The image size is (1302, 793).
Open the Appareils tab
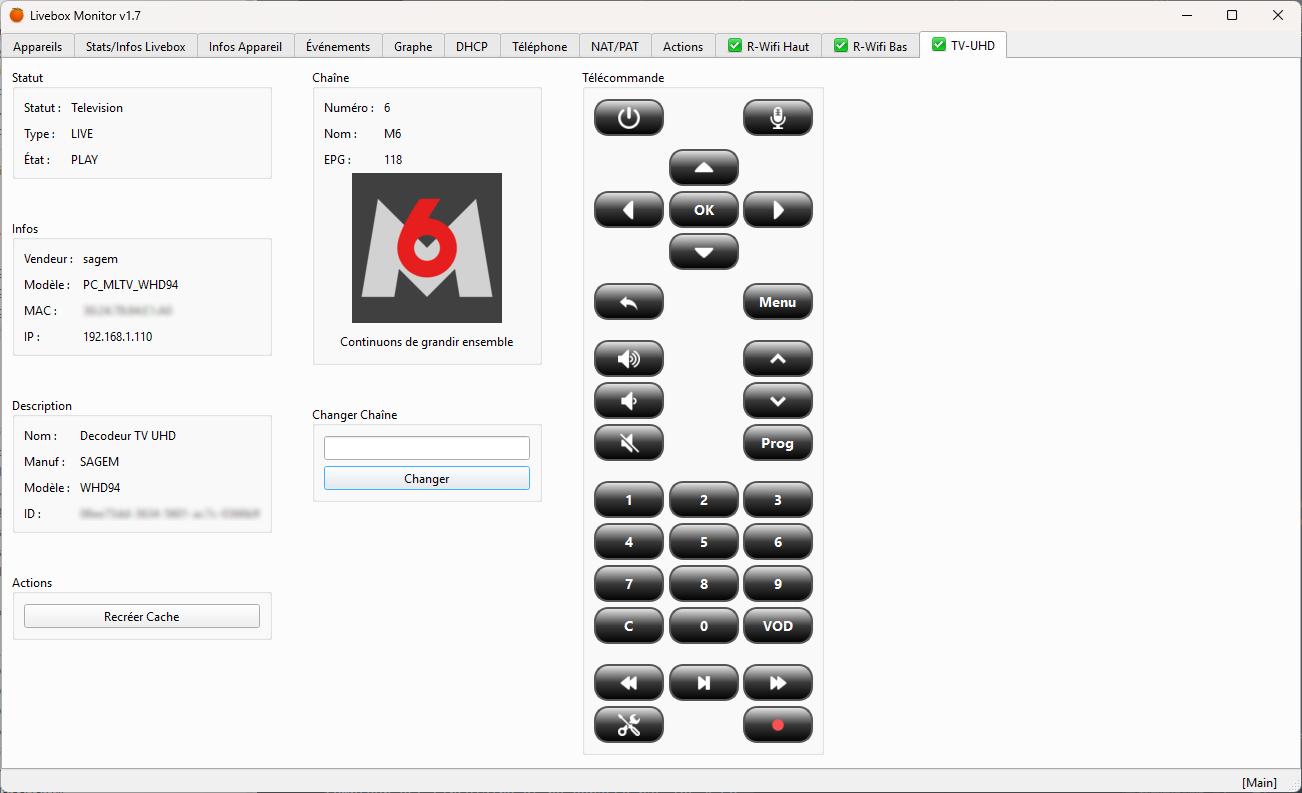(37, 46)
